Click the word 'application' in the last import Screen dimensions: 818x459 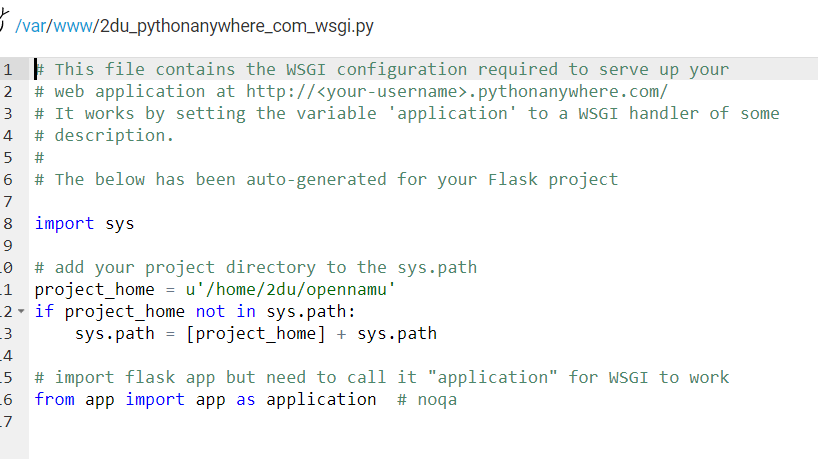(x=316, y=400)
